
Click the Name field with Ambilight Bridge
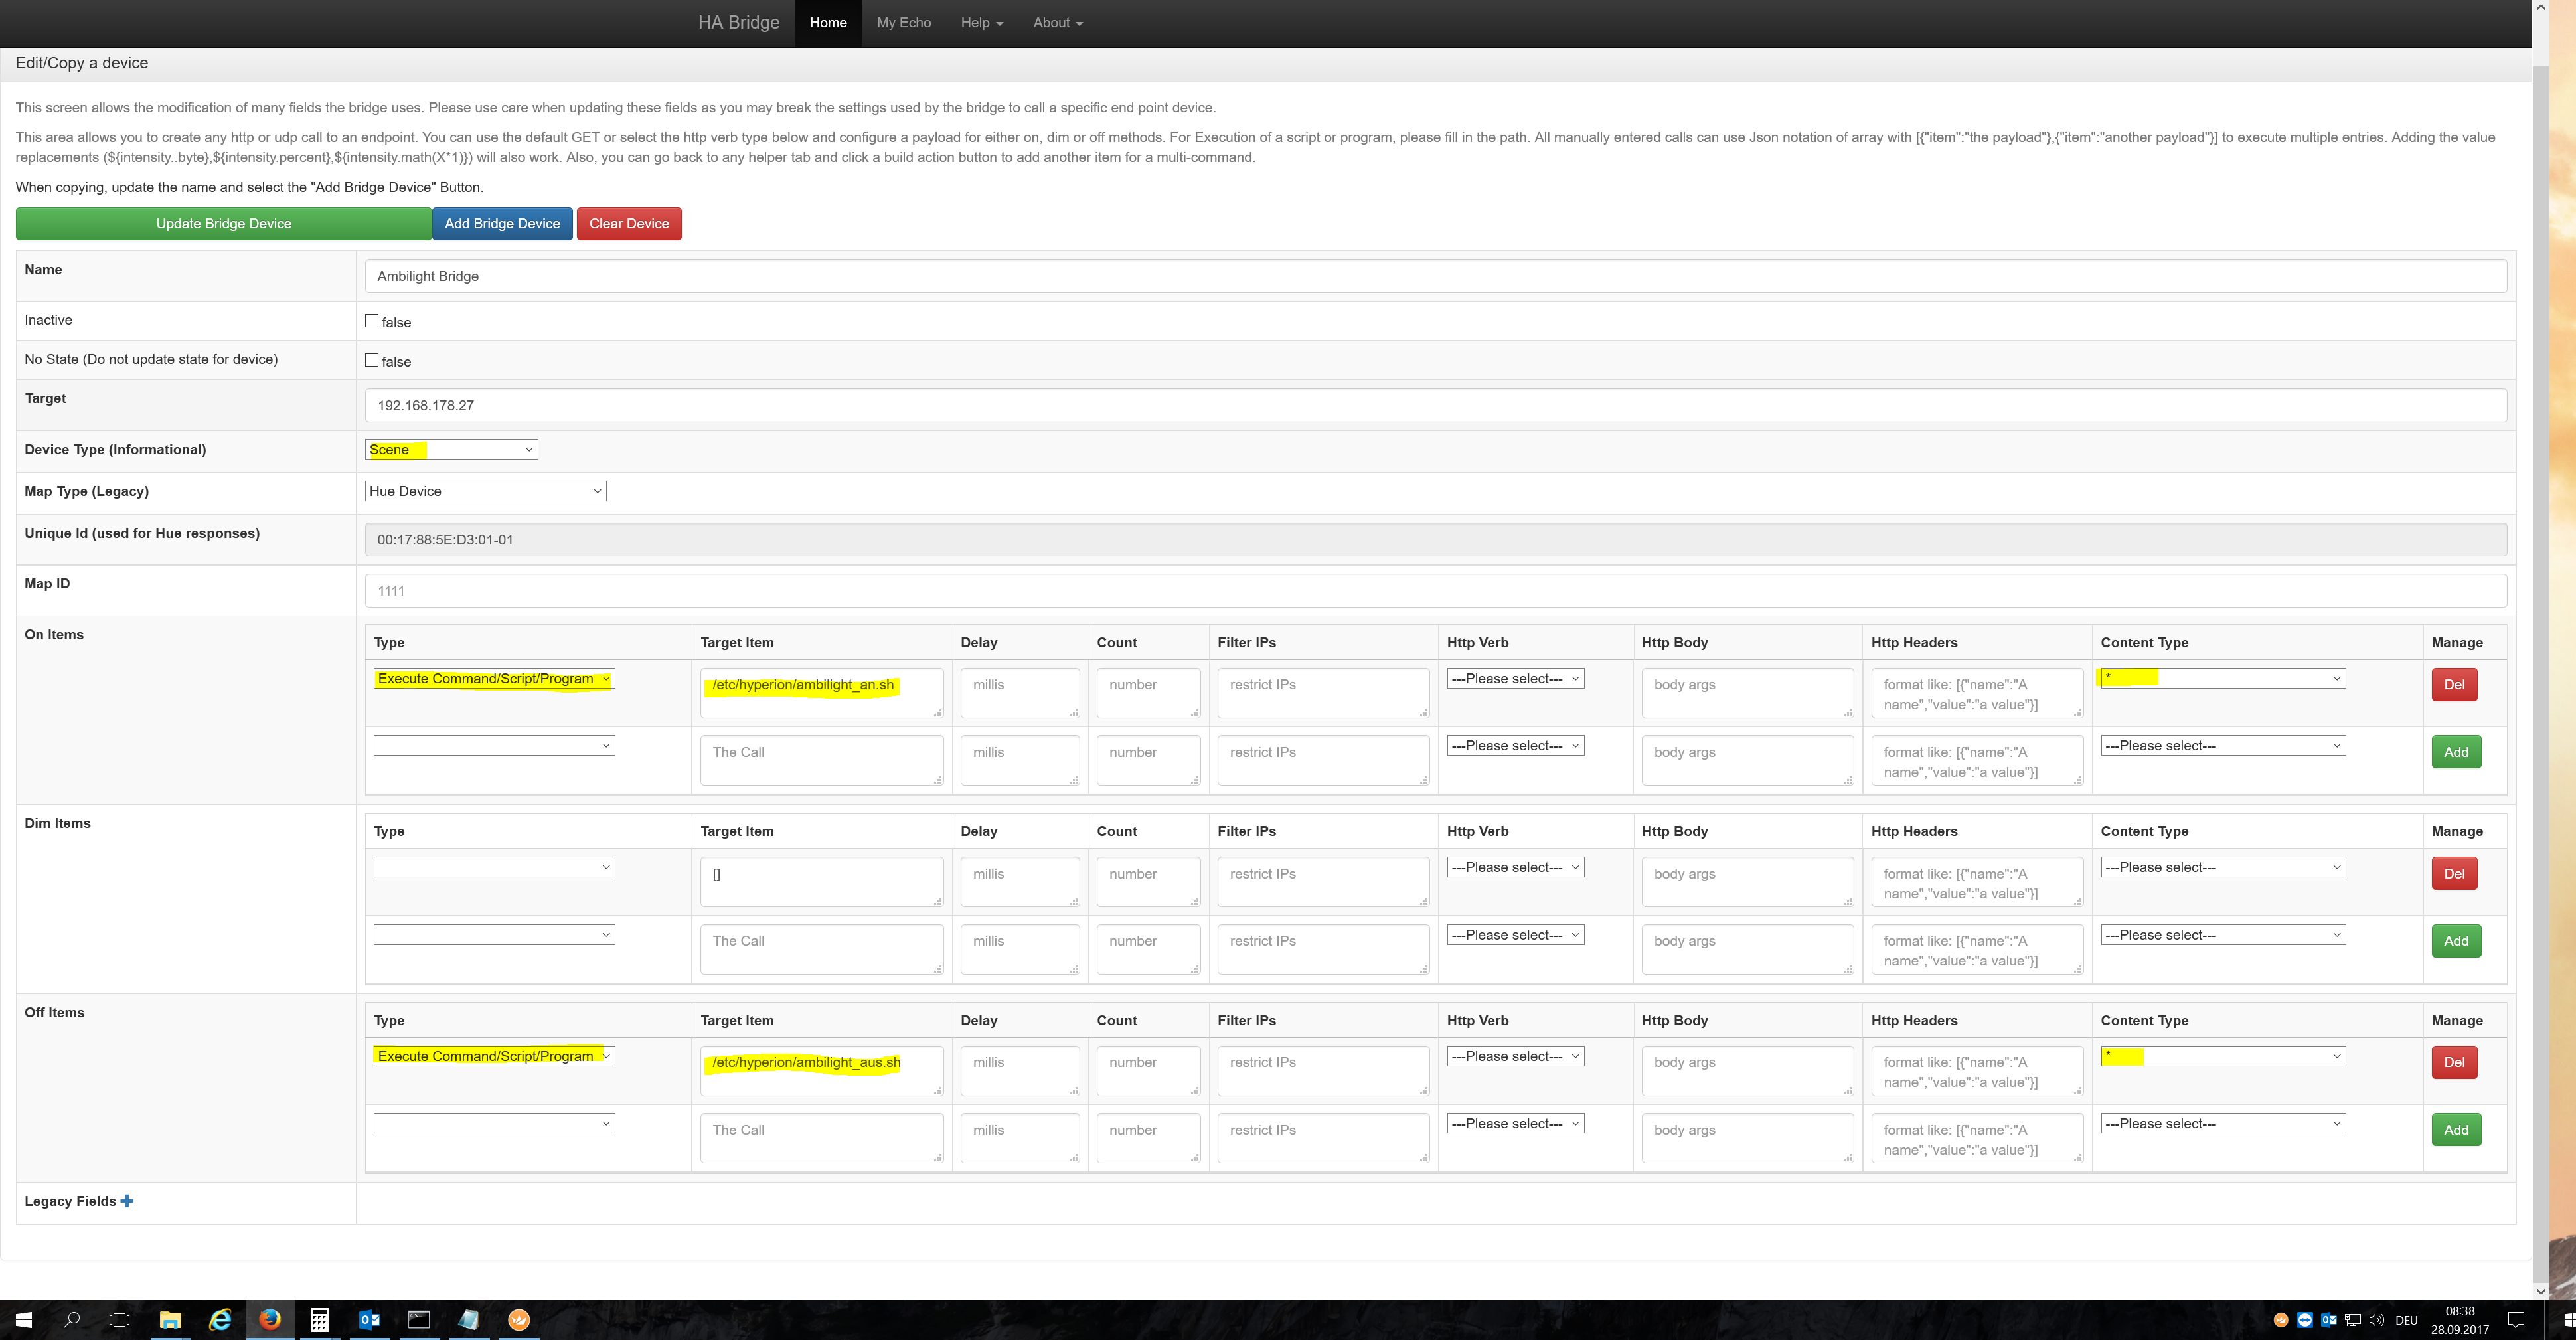tap(1435, 276)
